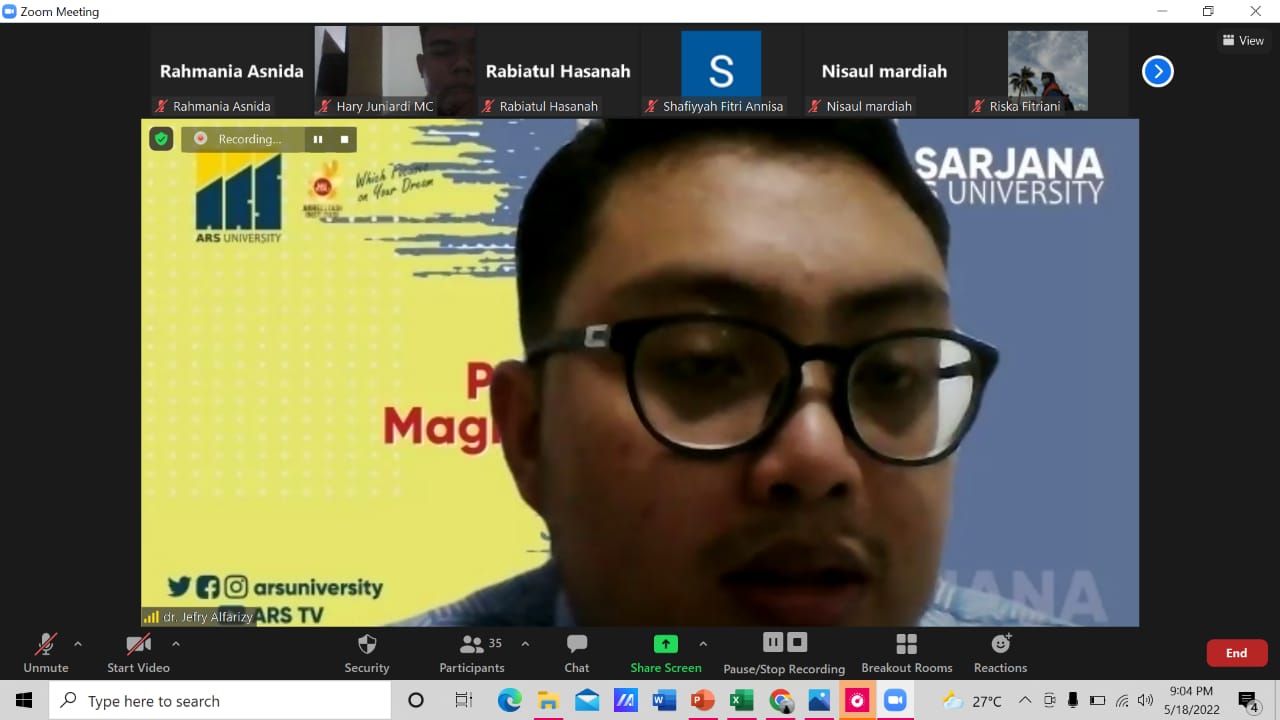Viewport: 1280px width, 720px height.
Task: Open PowerPoint from the taskbar
Action: (x=703, y=701)
